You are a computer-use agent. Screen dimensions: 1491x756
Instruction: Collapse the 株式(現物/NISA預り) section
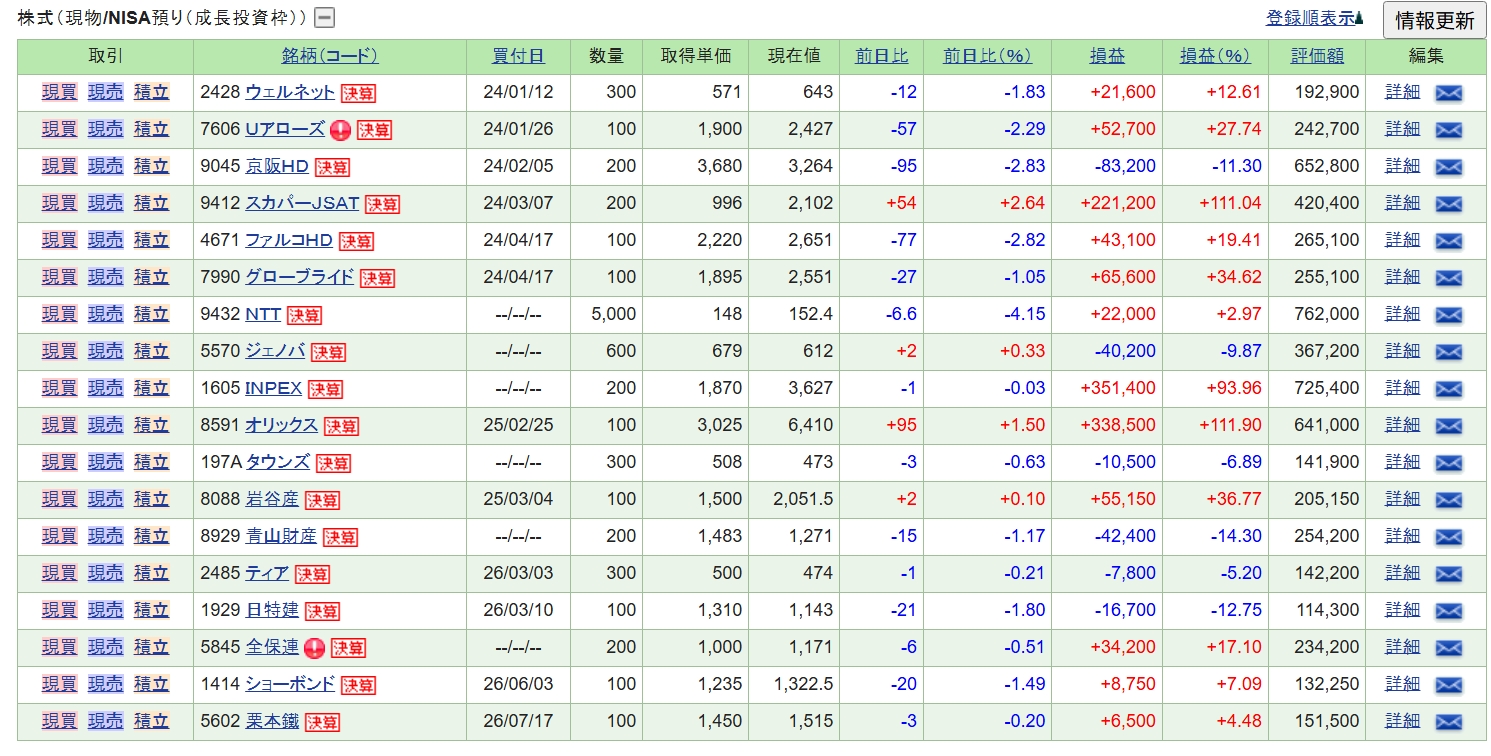pyautogui.click(x=325, y=18)
